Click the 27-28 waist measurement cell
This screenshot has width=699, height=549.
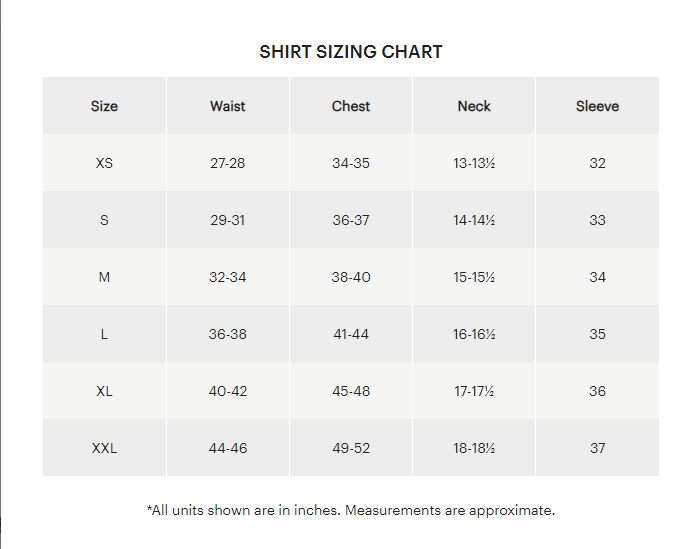(227, 163)
